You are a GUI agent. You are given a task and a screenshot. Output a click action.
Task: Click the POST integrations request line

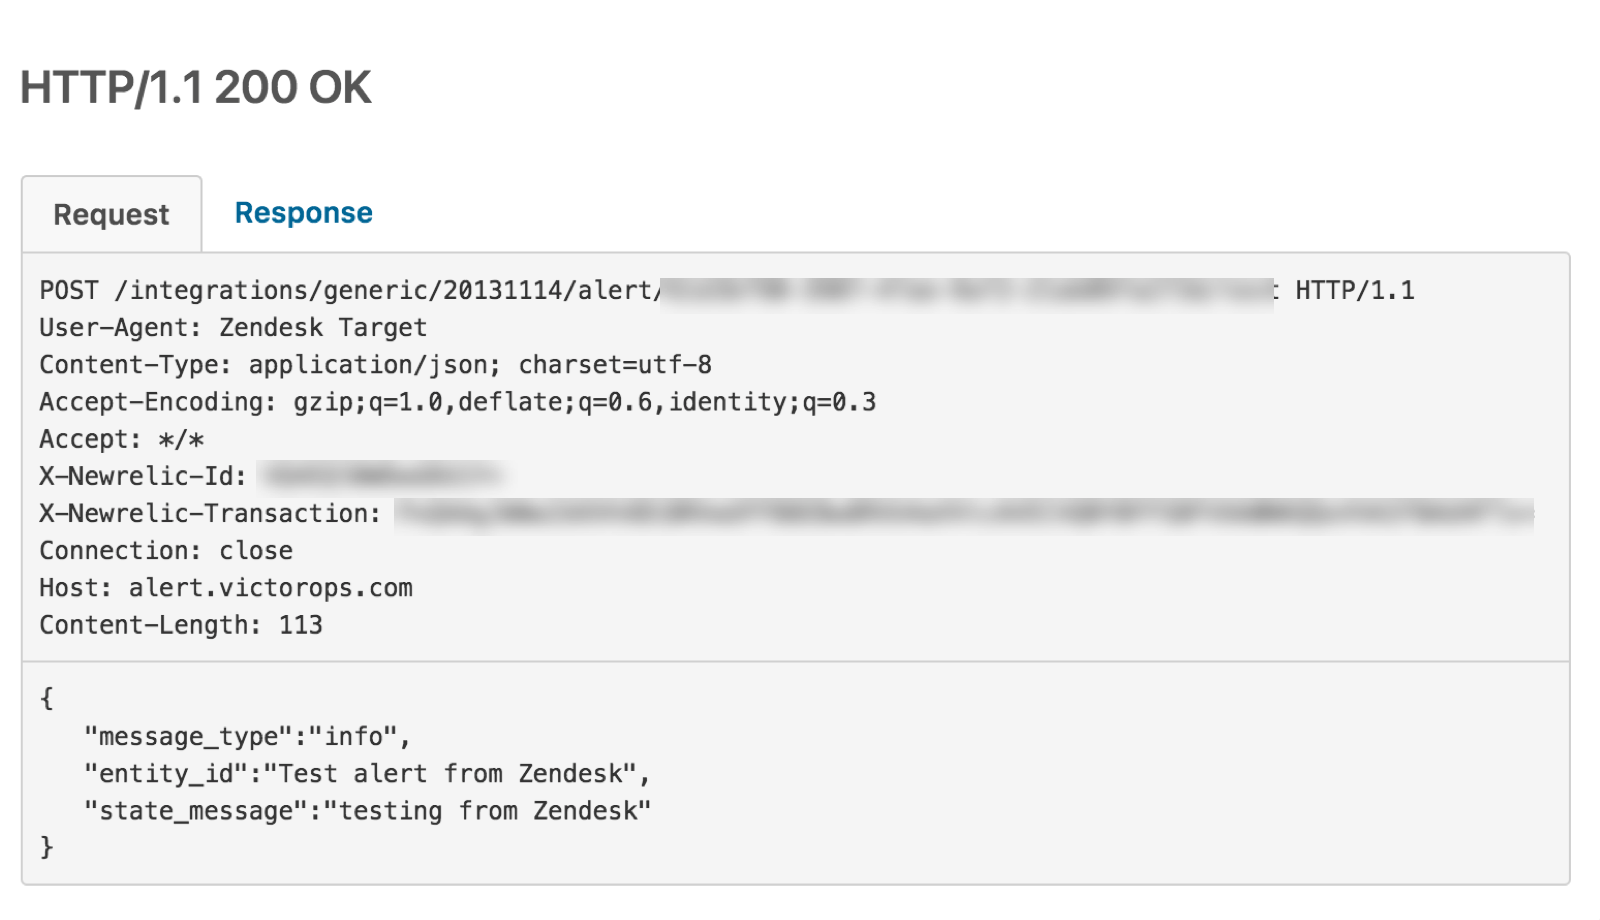pos(727,291)
